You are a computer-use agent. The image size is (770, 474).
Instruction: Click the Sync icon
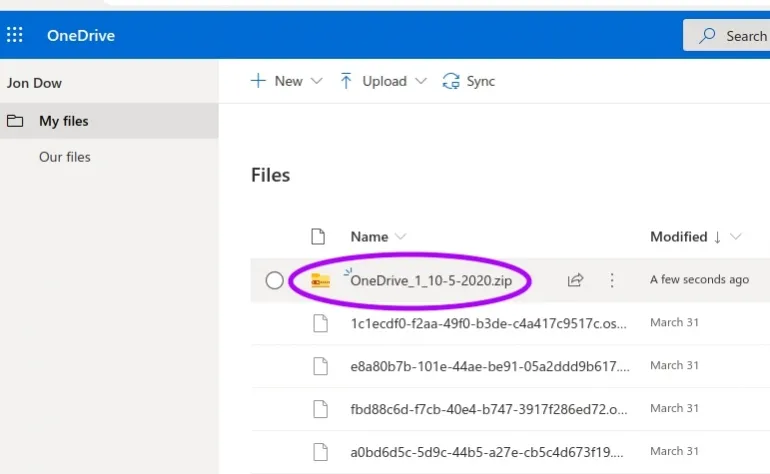point(451,81)
